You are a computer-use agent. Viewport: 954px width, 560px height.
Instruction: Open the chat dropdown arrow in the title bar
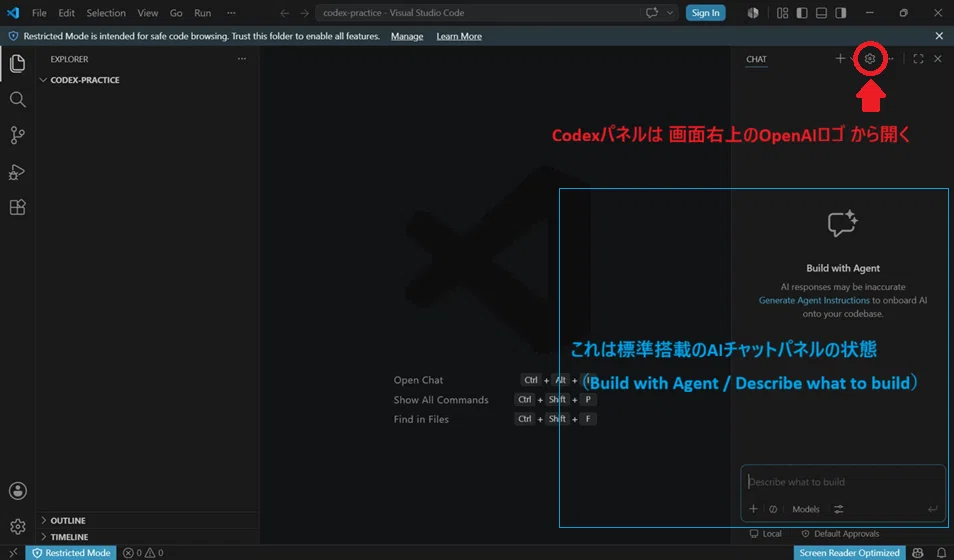click(670, 13)
